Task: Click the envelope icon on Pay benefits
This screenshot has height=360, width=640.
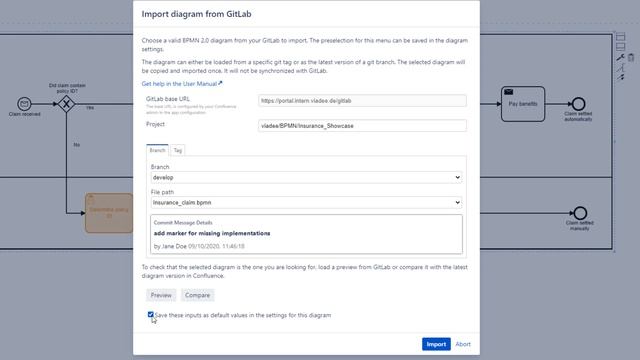Action: 509,92
